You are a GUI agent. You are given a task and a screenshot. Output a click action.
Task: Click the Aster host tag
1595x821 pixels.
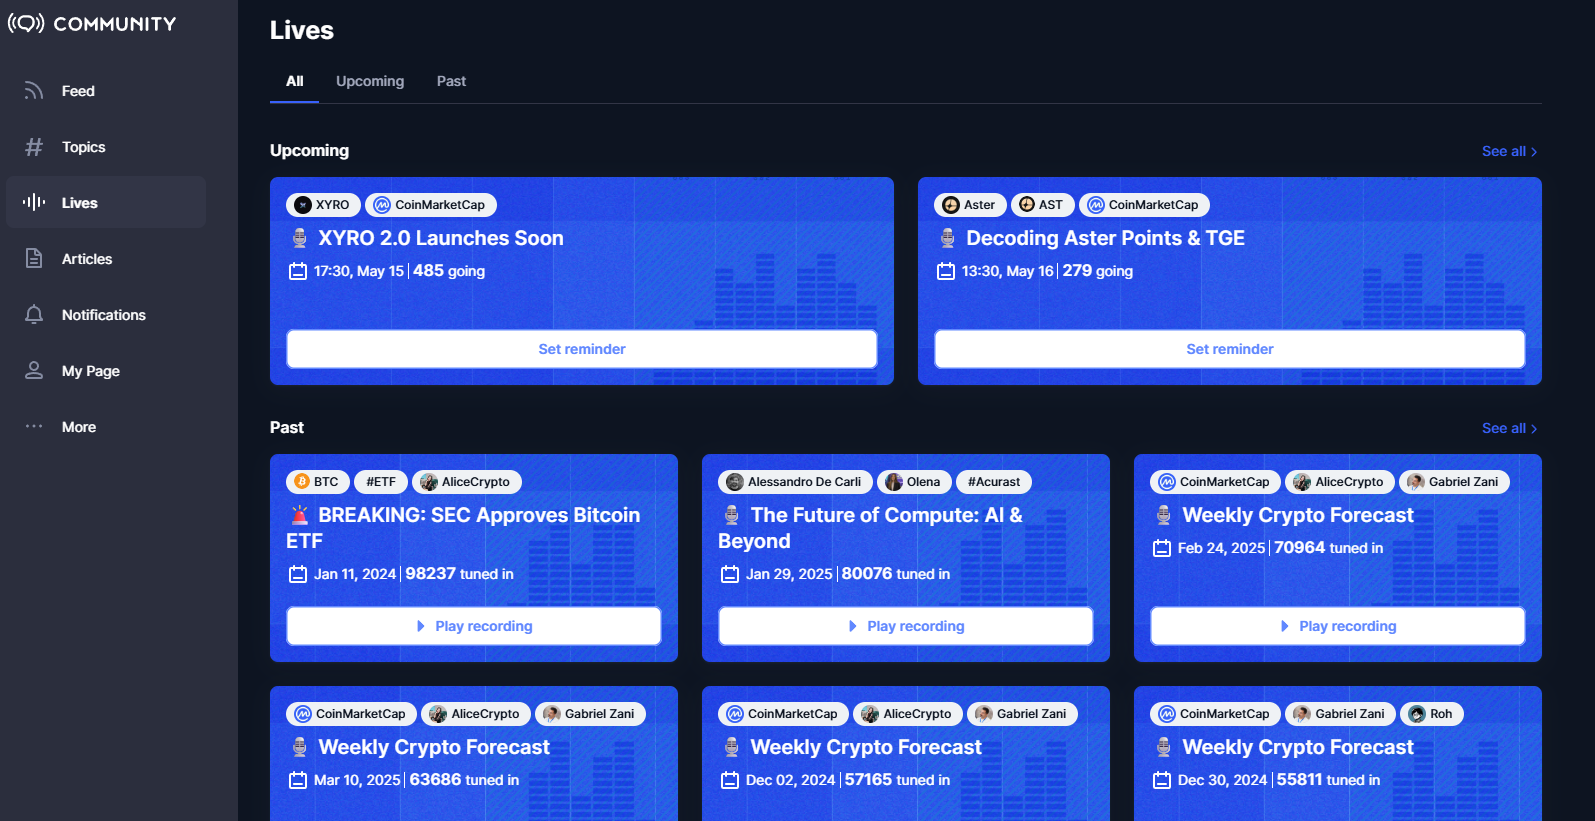click(970, 205)
